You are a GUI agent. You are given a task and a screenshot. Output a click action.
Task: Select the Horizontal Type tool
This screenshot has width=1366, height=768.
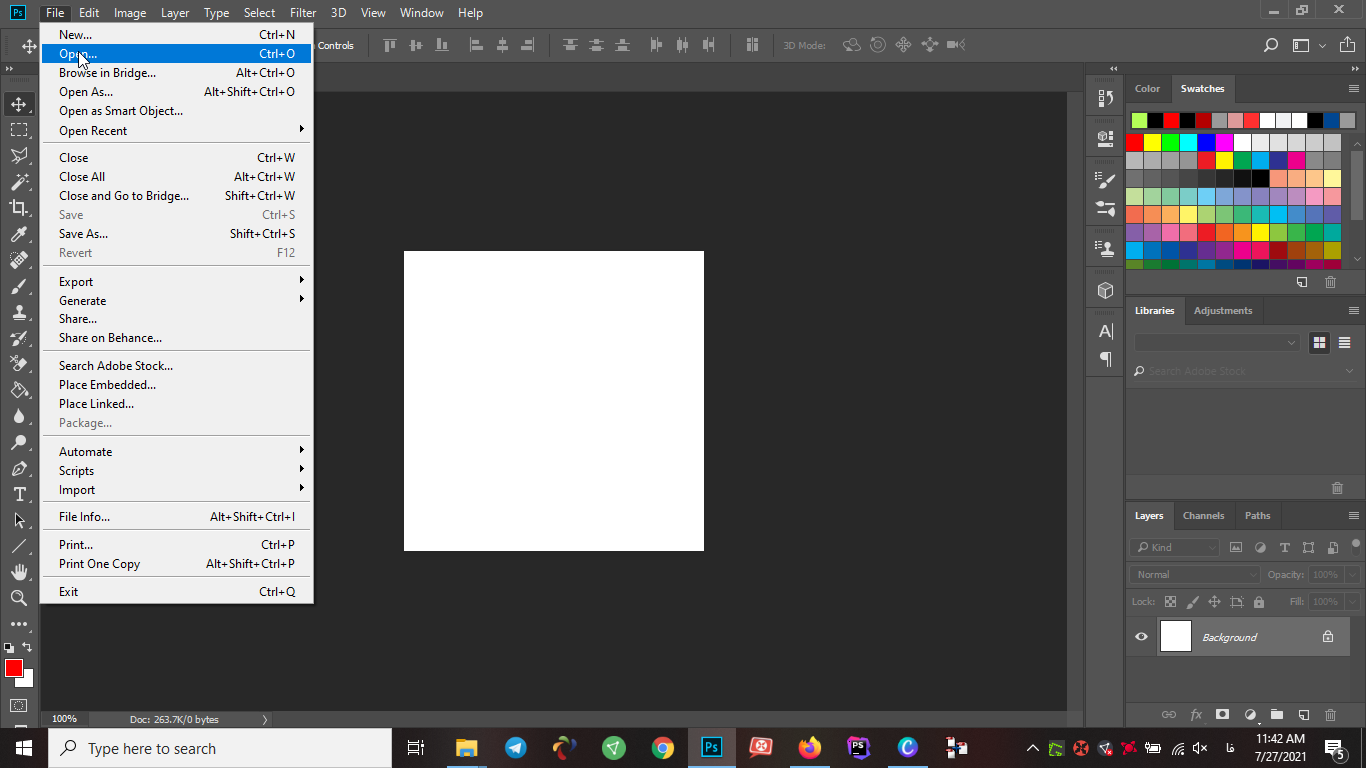[19, 494]
